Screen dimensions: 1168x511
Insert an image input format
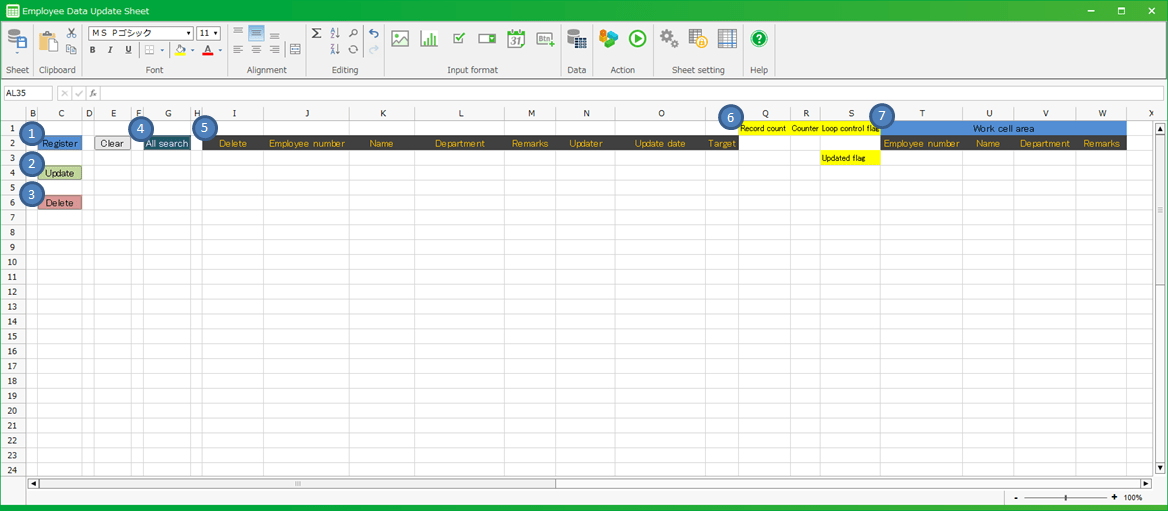400,39
